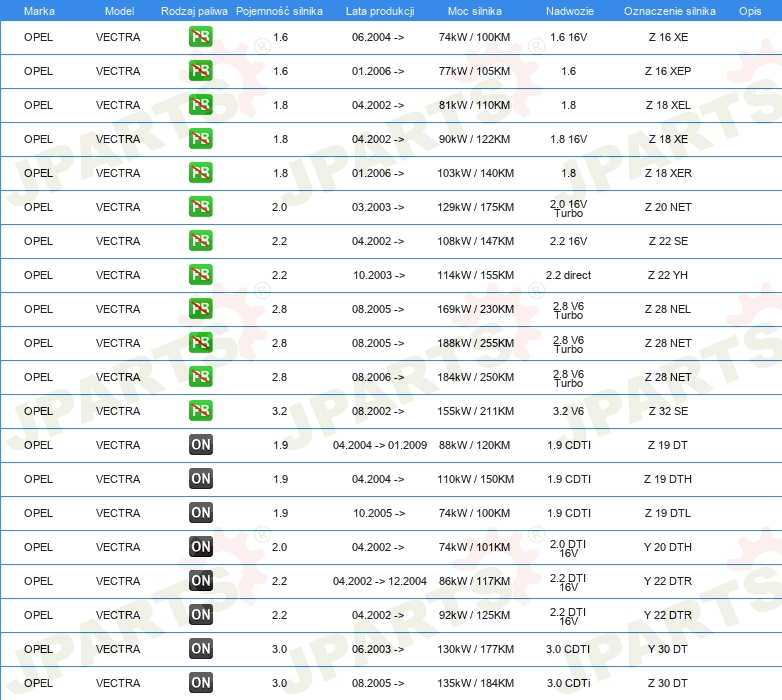Click petrol fuel icon in Z 18 XEL row
The image size is (782, 700).
(x=200, y=105)
